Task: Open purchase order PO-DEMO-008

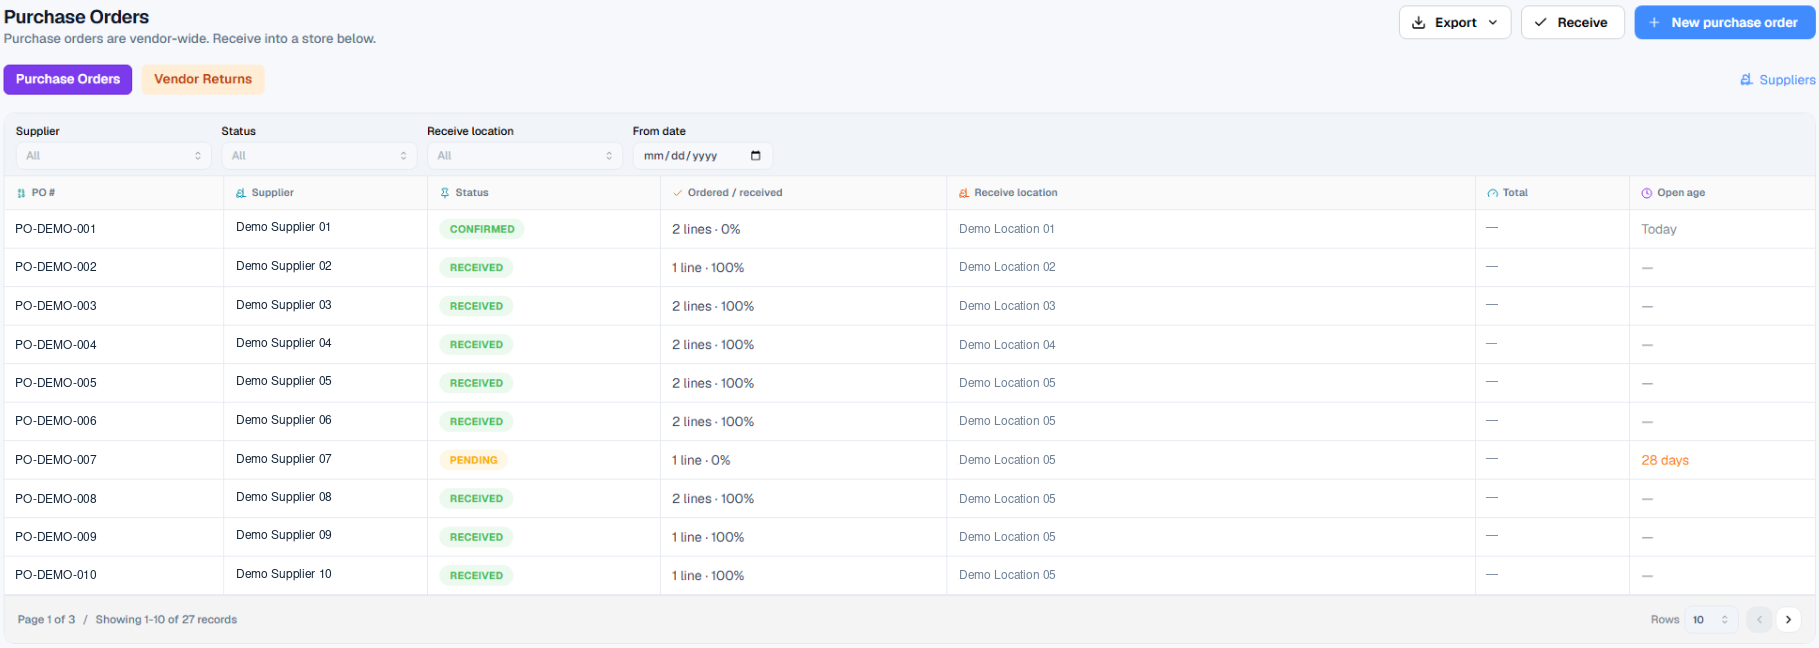Action: click(56, 499)
